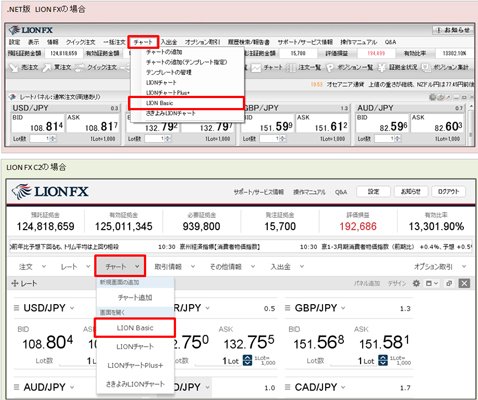Expand その他情報 dropdown in C2 navigation
This screenshot has height=400, width=478.
(x=232, y=267)
